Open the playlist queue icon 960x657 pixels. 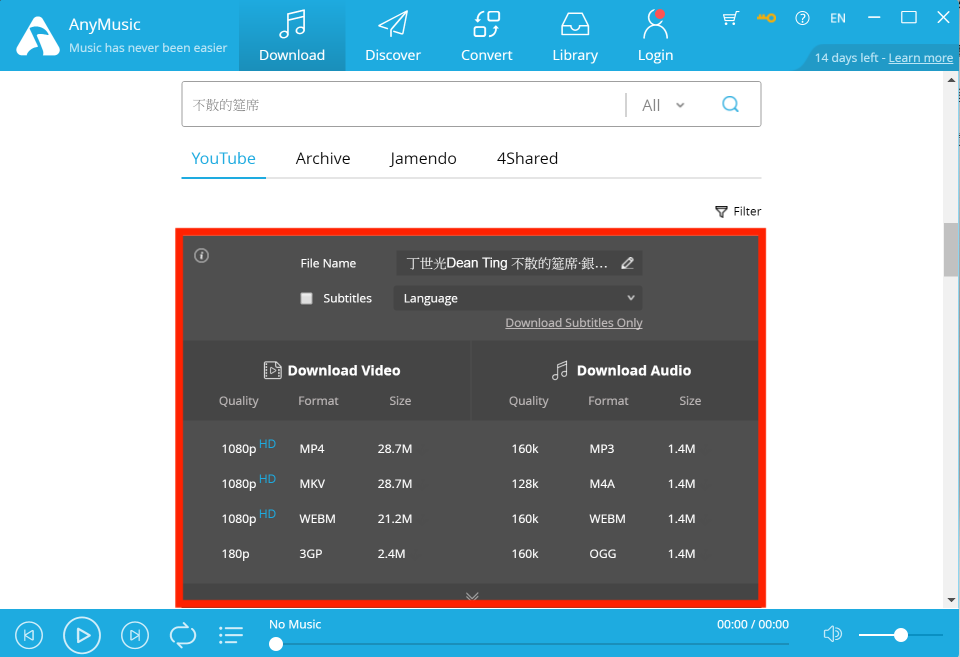[x=231, y=635]
